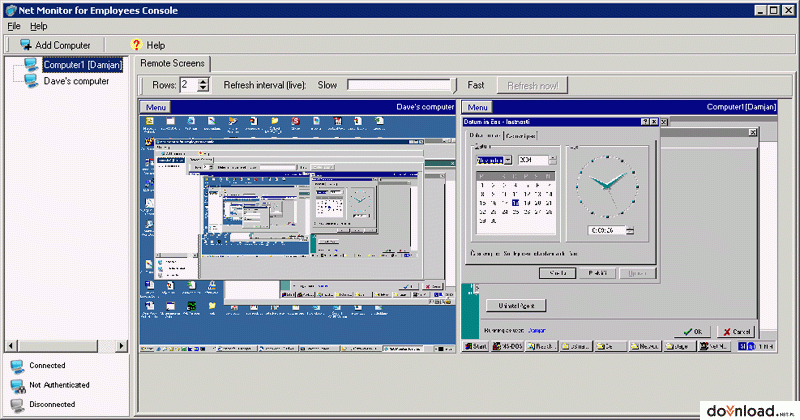The width and height of the screenshot is (800, 420).
Task: Click the shield icon in the title bar
Action: [x=10, y=10]
